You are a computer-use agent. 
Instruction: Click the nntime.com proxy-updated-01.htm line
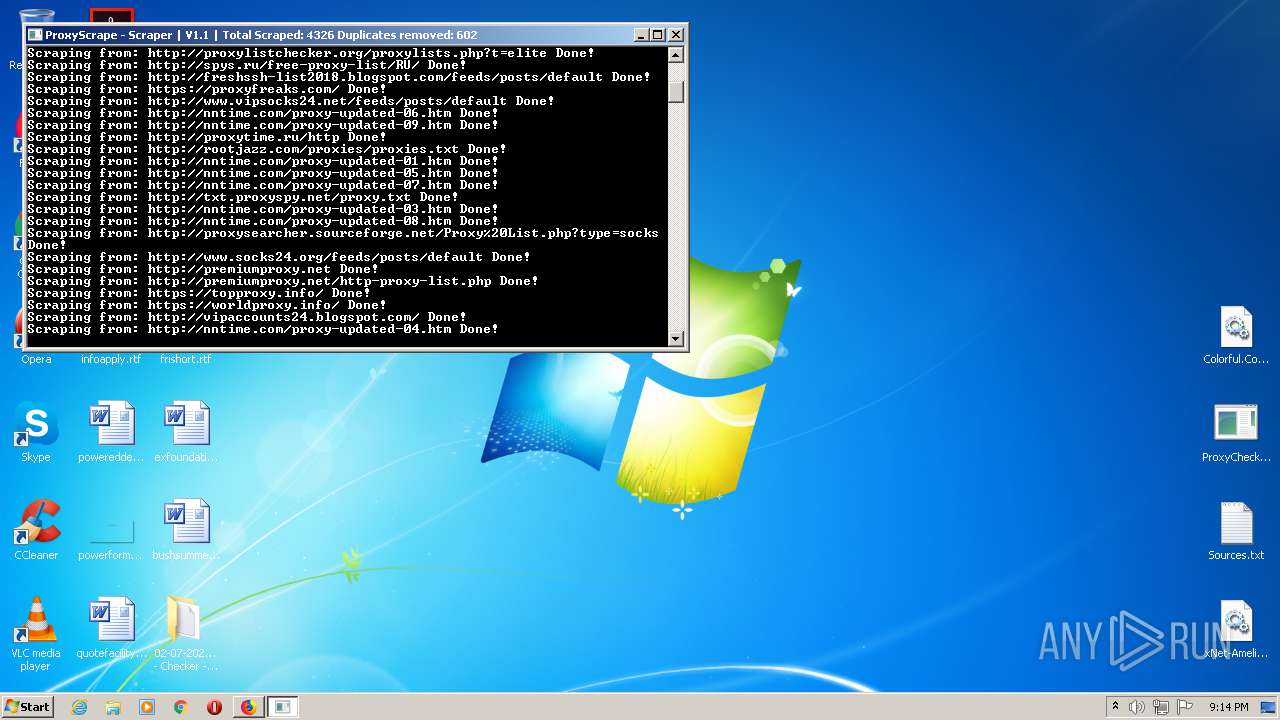coord(263,161)
